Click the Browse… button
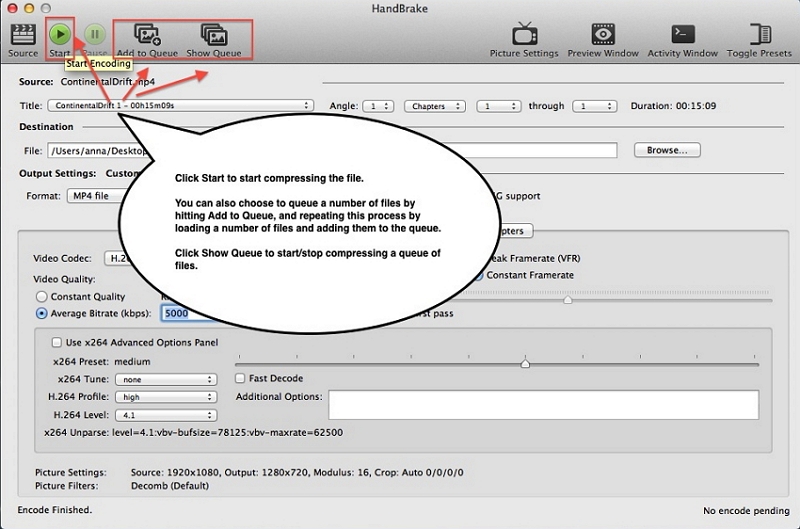Screen dimensions: 800x529 tap(667, 150)
